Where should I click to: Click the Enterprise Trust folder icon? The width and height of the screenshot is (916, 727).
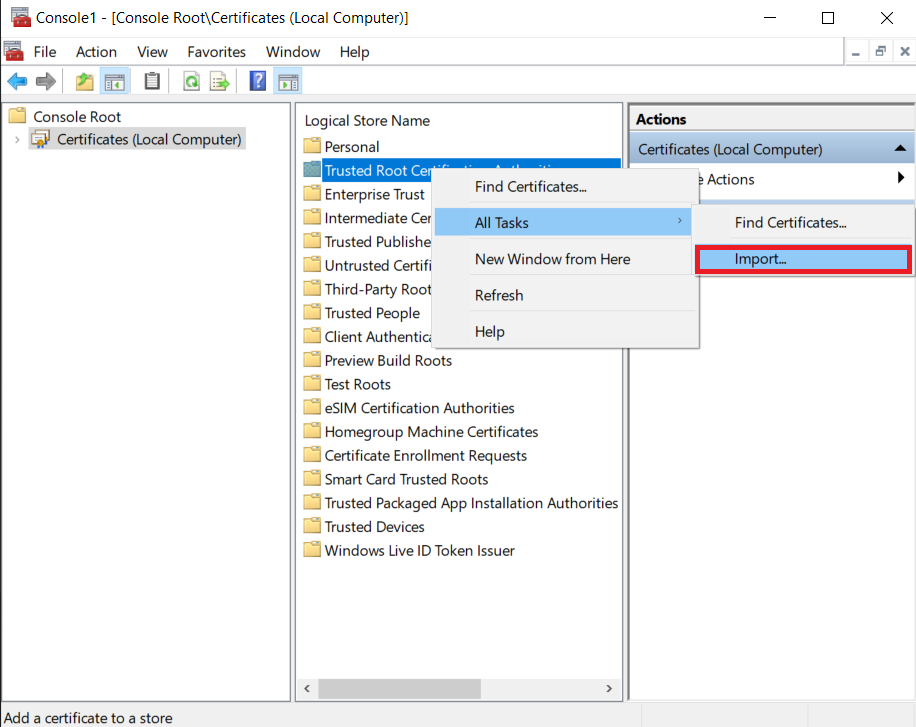[x=313, y=193]
